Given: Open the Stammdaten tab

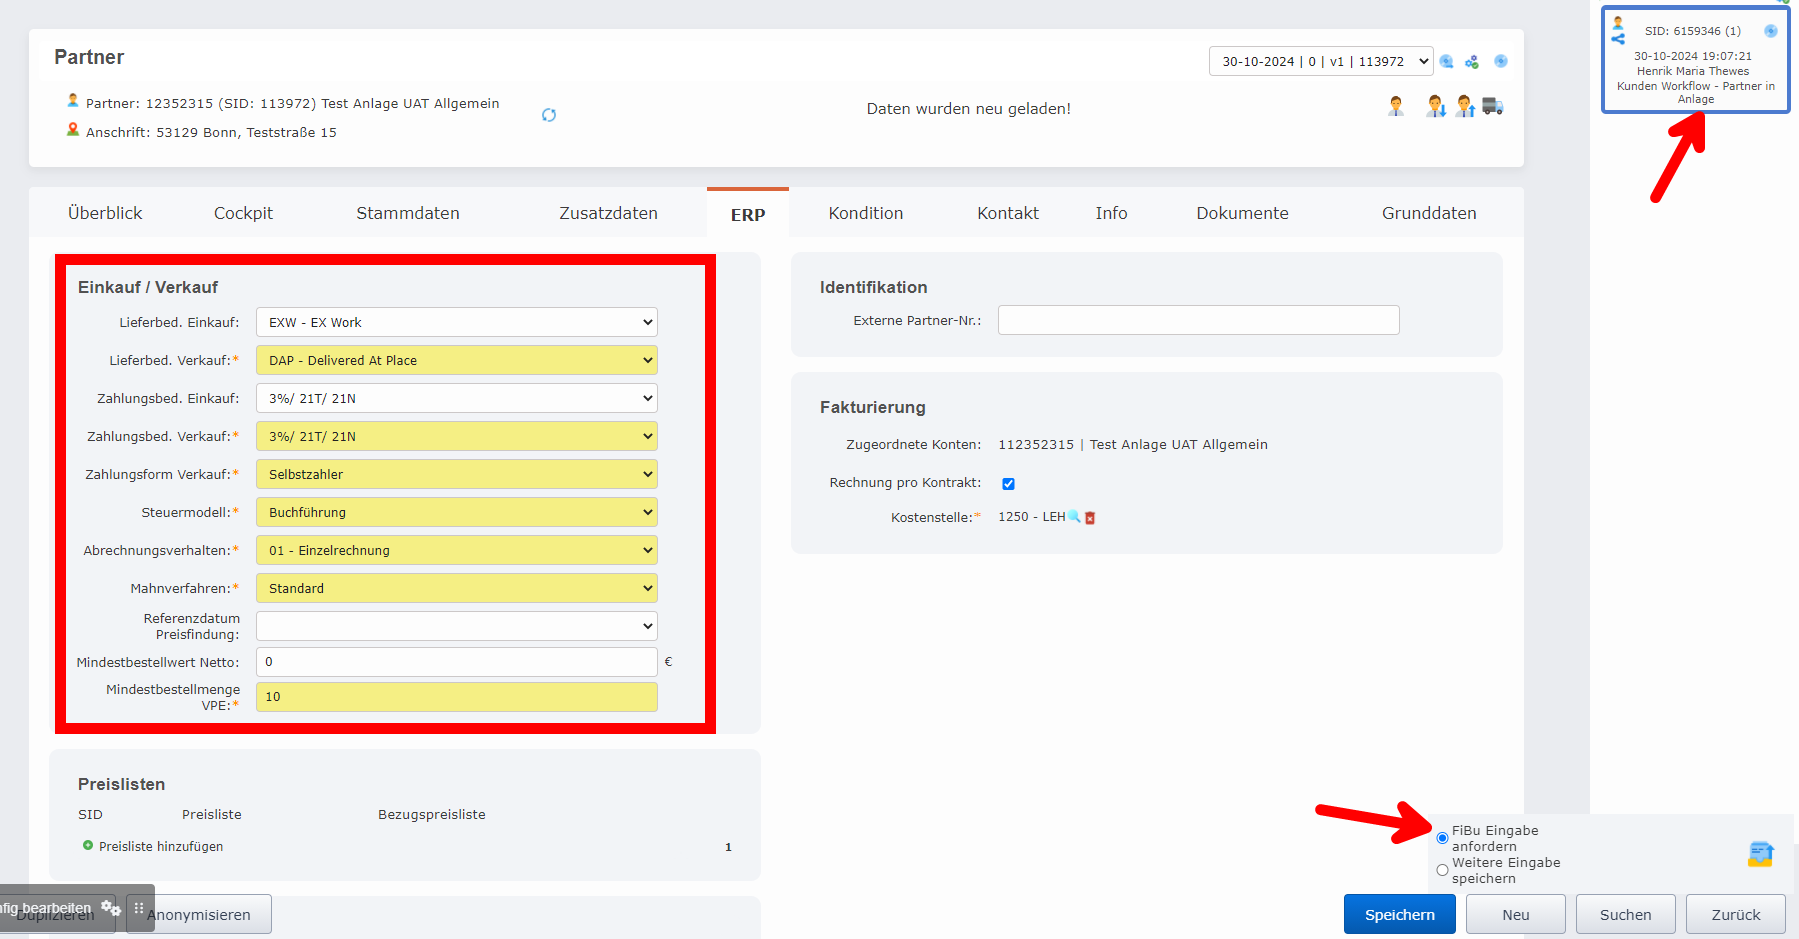Looking at the screenshot, I should [408, 213].
